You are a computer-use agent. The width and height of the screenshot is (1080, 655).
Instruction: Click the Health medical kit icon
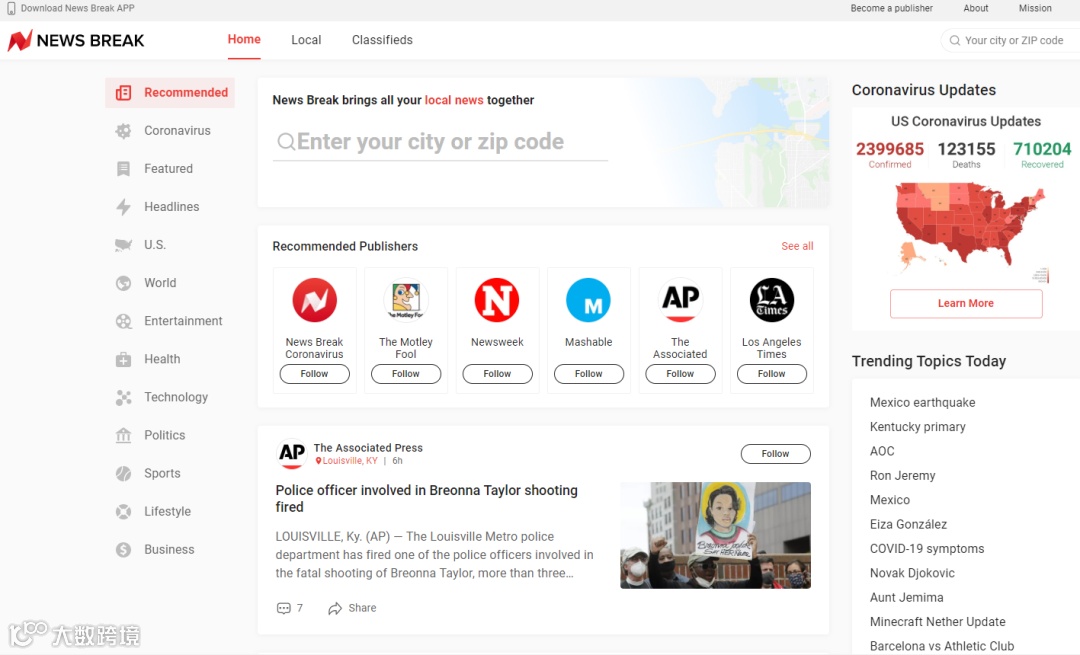pyautogui.click(x=123, y=360)
